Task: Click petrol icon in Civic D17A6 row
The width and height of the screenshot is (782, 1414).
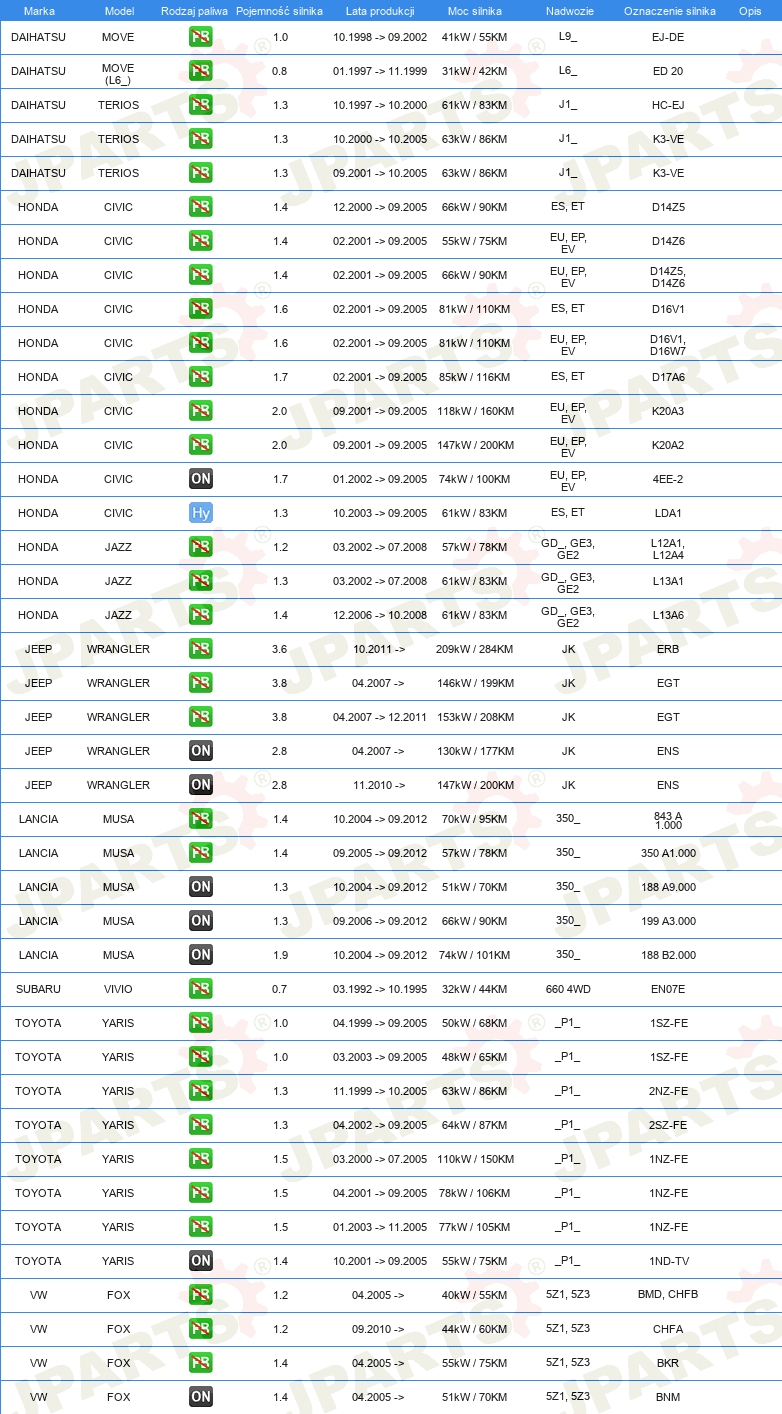Action: [201, 377]
